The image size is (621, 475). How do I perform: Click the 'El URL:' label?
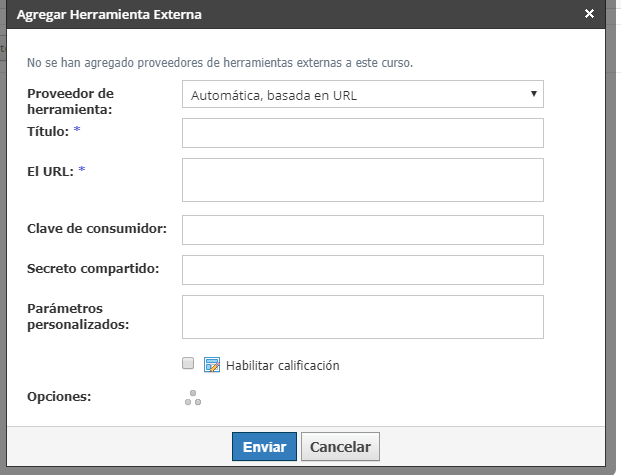pyautogui.click(x=50, y=172)
